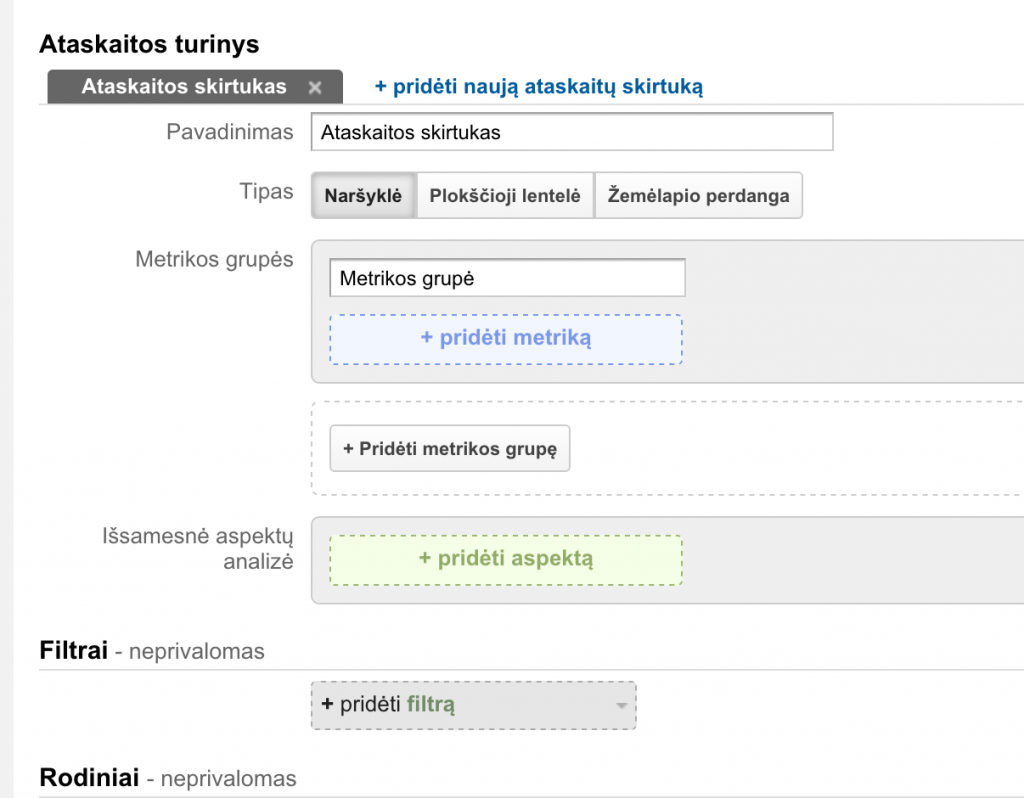Viewport: 1024px width, 798px height.
Task: Click '+ pridėti naują ataskaitų skirtuką' link
Action: point(538,87)
